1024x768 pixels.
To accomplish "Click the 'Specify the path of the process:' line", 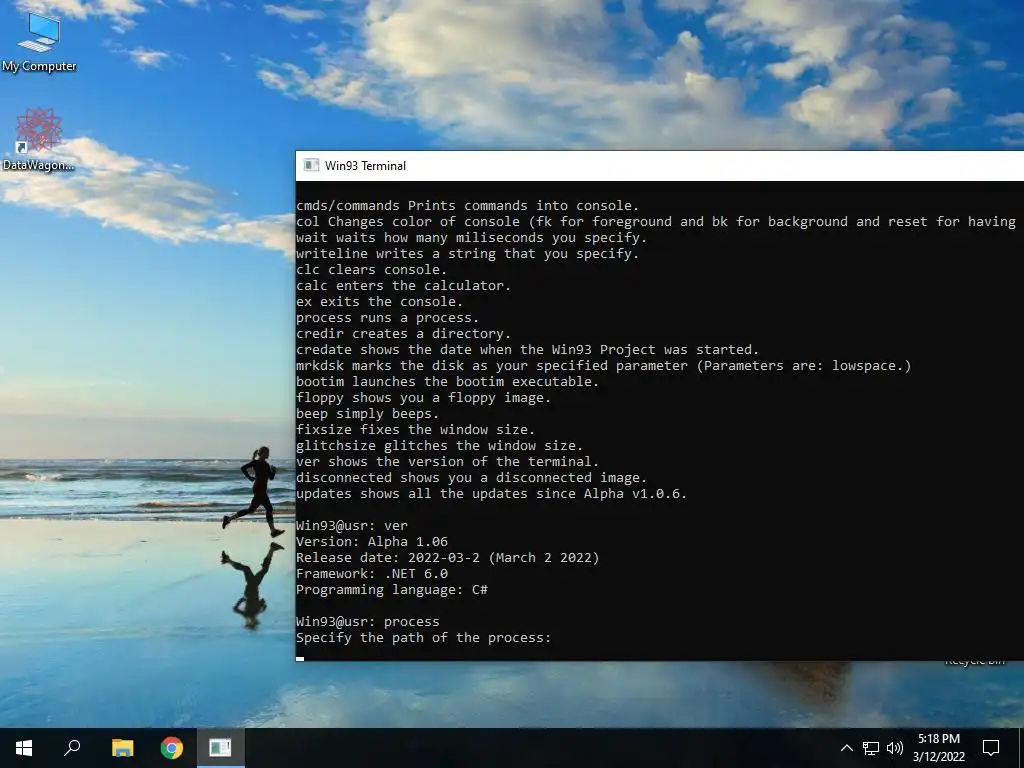I will coord(424,637).
